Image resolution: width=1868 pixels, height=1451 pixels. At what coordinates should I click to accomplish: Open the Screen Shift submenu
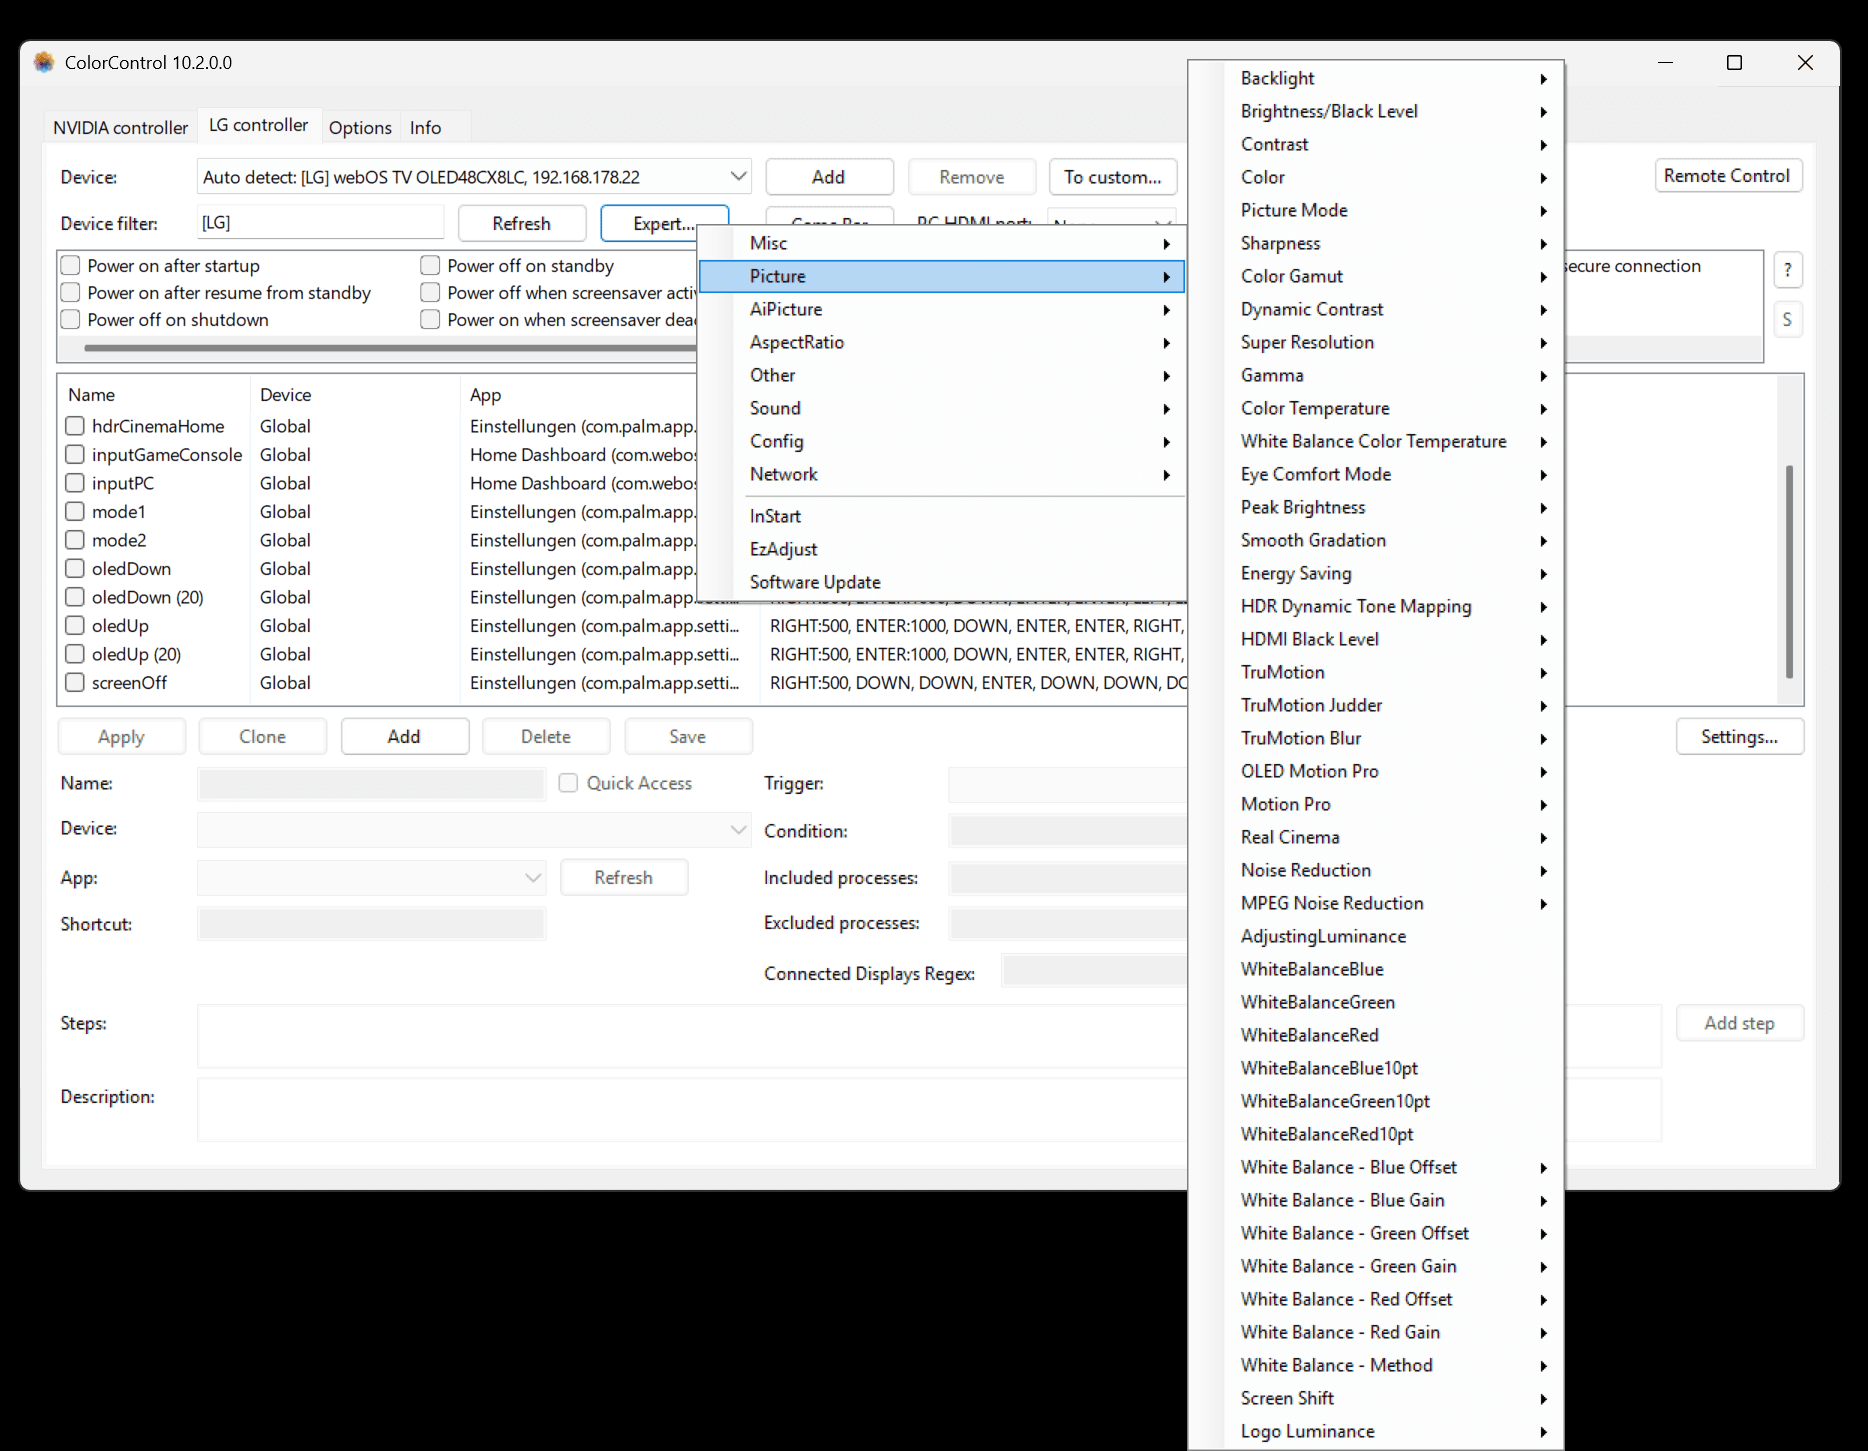pyautogui.click(x=1376, y=1398)
